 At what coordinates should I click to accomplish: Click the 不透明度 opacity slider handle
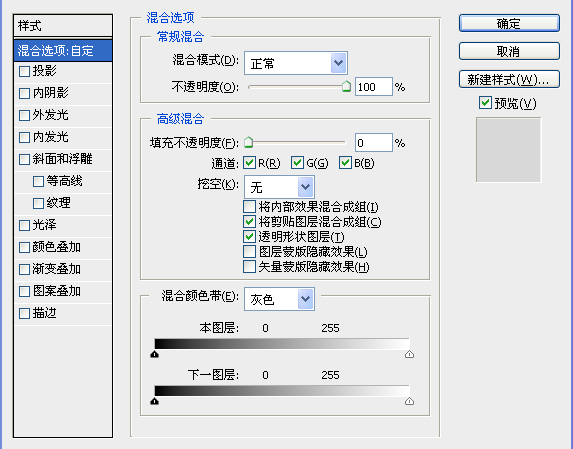click(346, 87)
